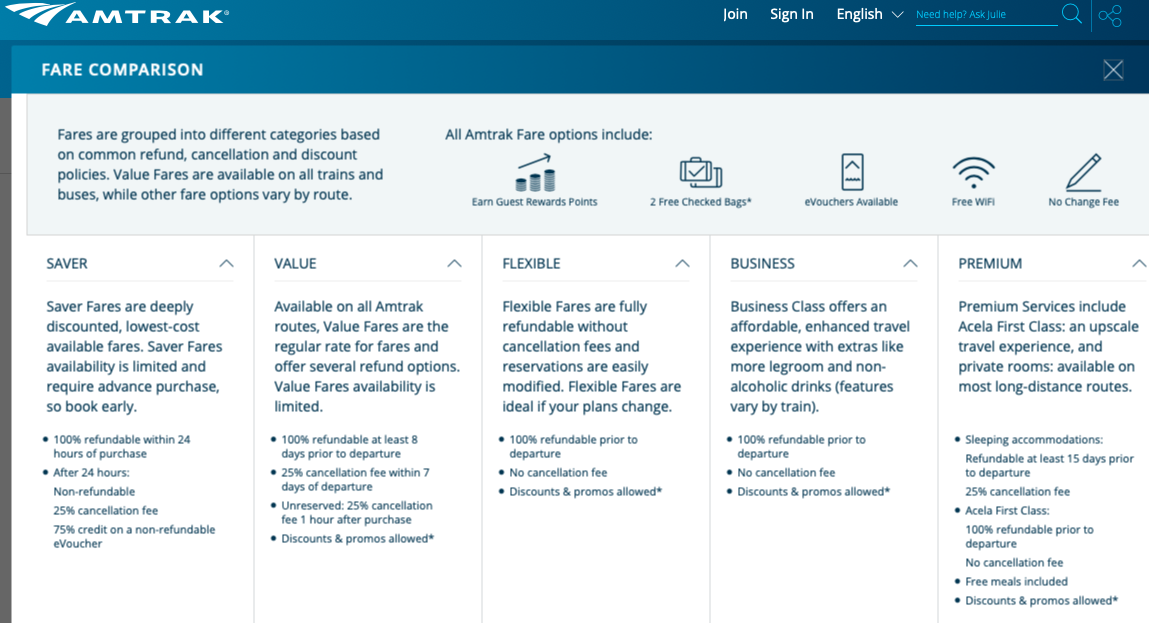
Task: Click the share icon in header
Action: tap(1110, 15)
